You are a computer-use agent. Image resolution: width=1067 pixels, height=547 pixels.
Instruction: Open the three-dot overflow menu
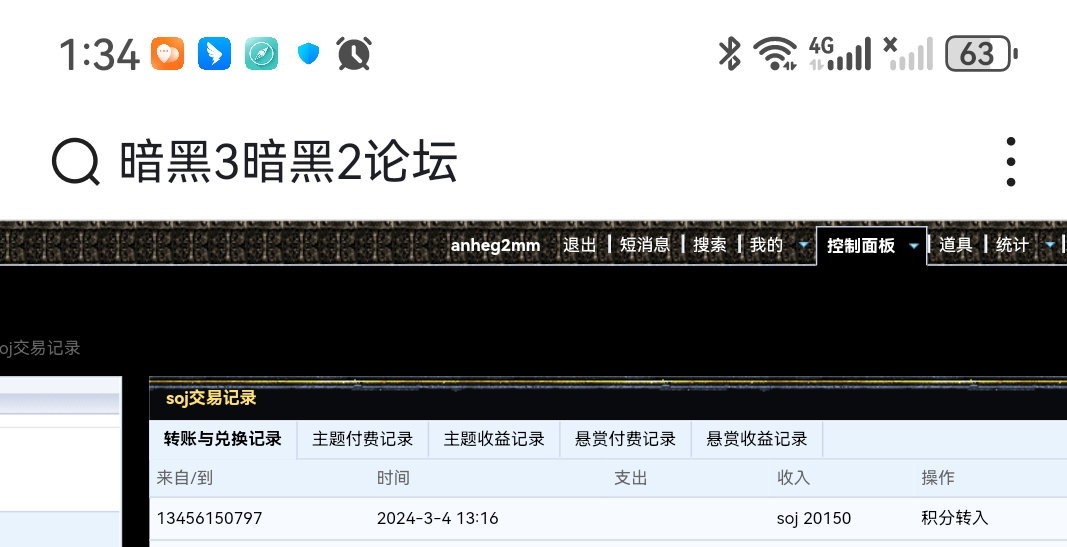click(x=1011, y=161)
